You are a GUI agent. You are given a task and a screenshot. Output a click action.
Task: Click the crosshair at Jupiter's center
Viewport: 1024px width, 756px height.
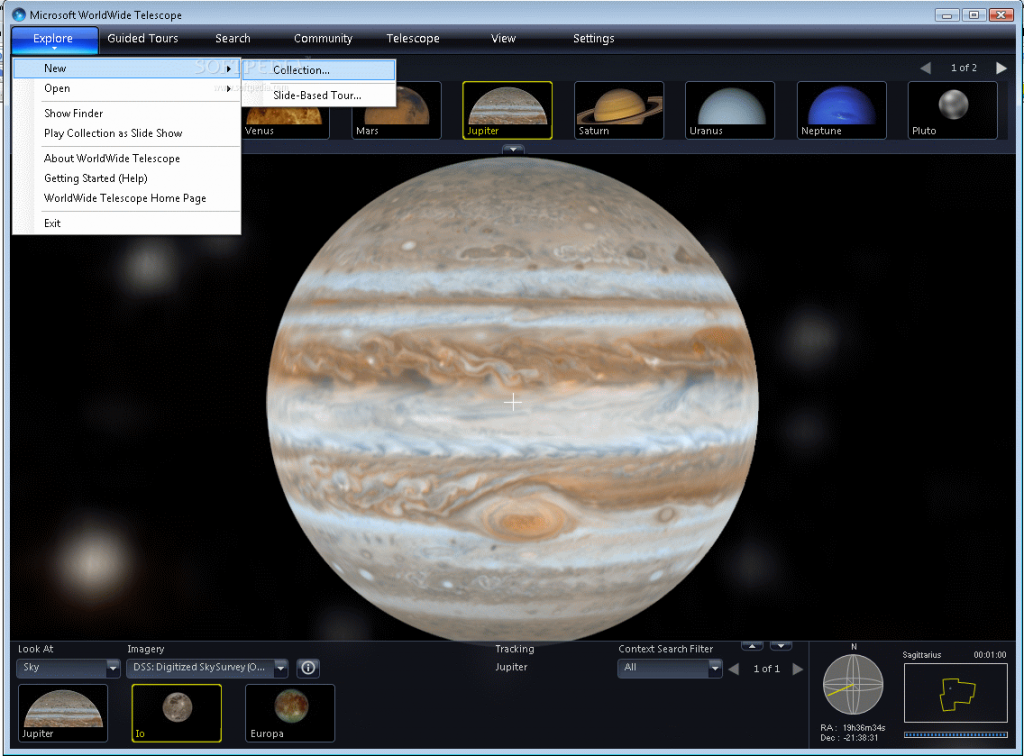pyautogui.click(x=513, y=403)
